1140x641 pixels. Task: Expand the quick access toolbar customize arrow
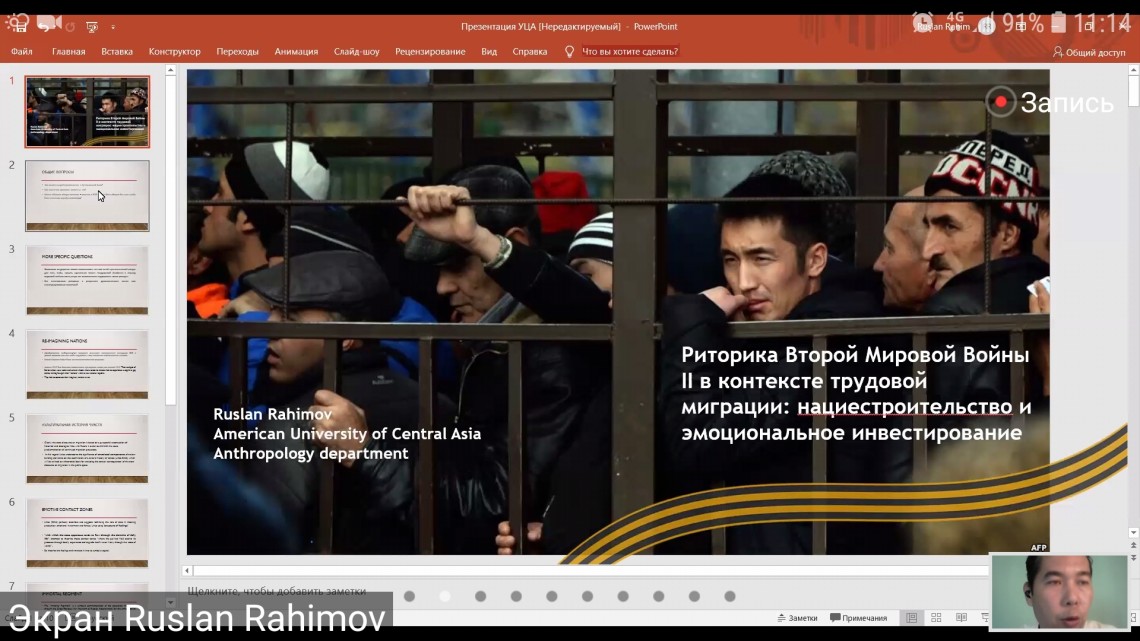tap(113, 27)
